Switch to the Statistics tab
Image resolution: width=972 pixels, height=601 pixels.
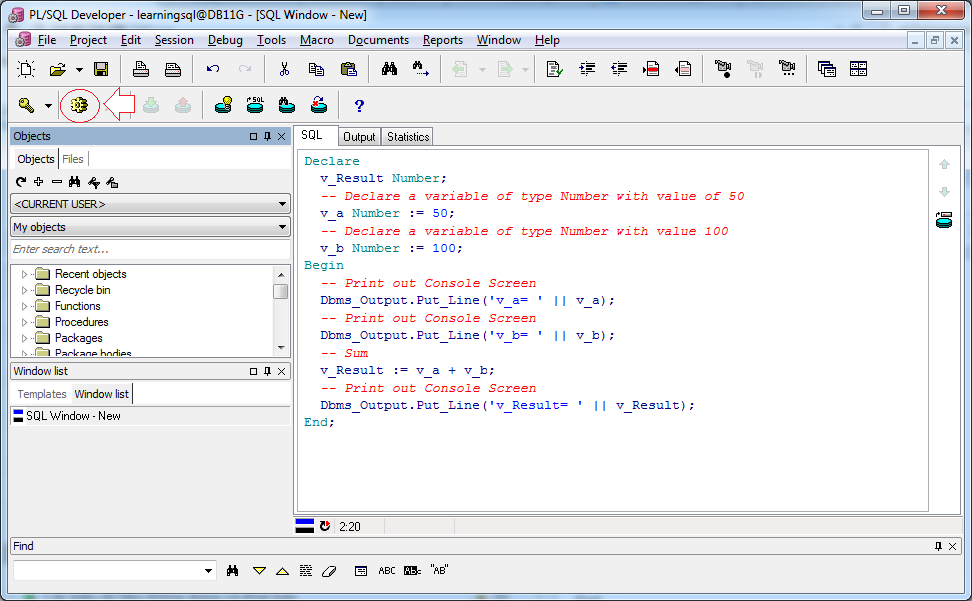408,137
